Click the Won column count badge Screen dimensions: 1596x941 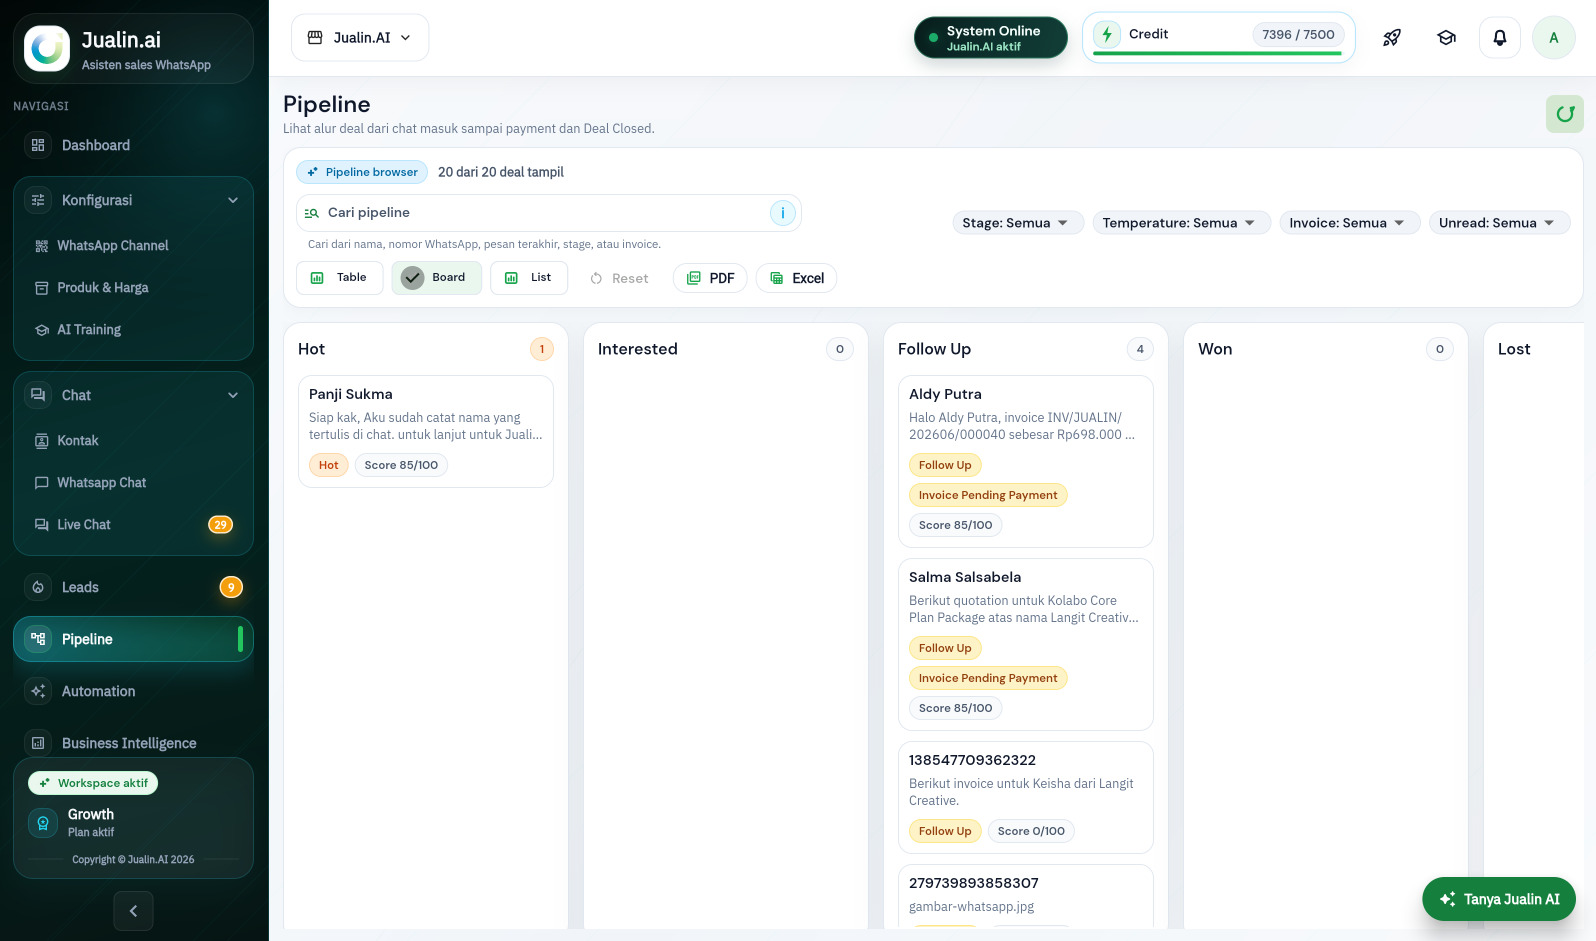coord(1440,349)
